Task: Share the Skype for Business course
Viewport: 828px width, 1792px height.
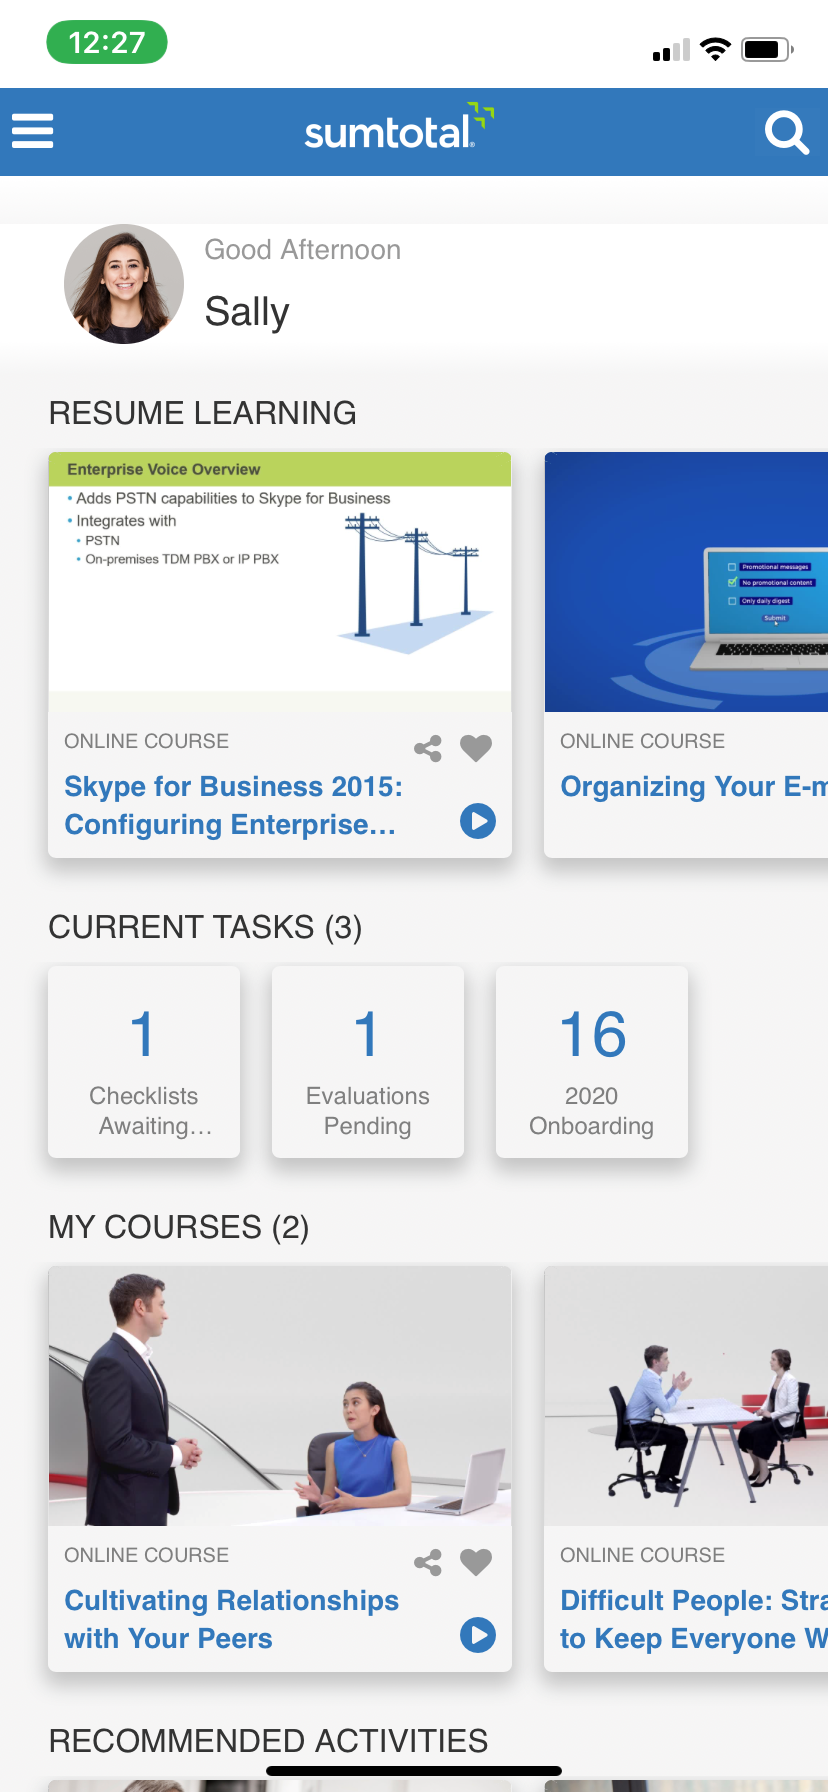Action: point(428,749)
